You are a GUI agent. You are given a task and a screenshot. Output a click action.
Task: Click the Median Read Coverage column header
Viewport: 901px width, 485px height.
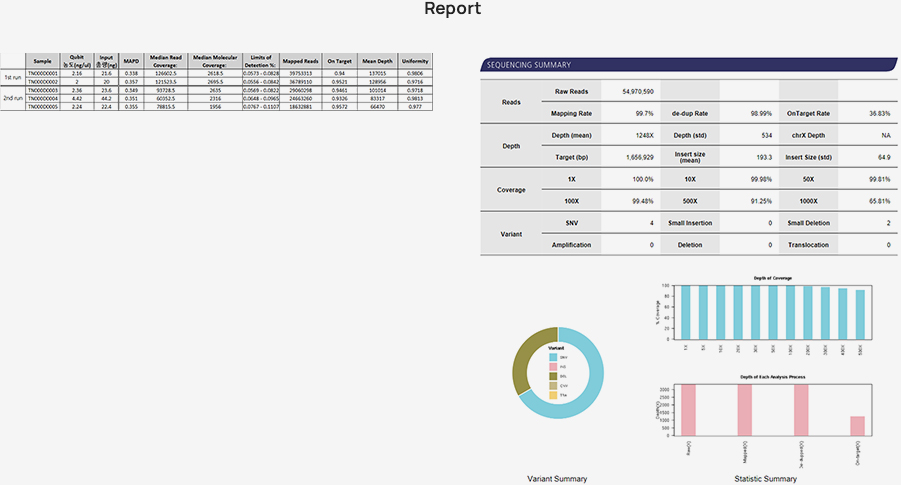coord(165,61)
